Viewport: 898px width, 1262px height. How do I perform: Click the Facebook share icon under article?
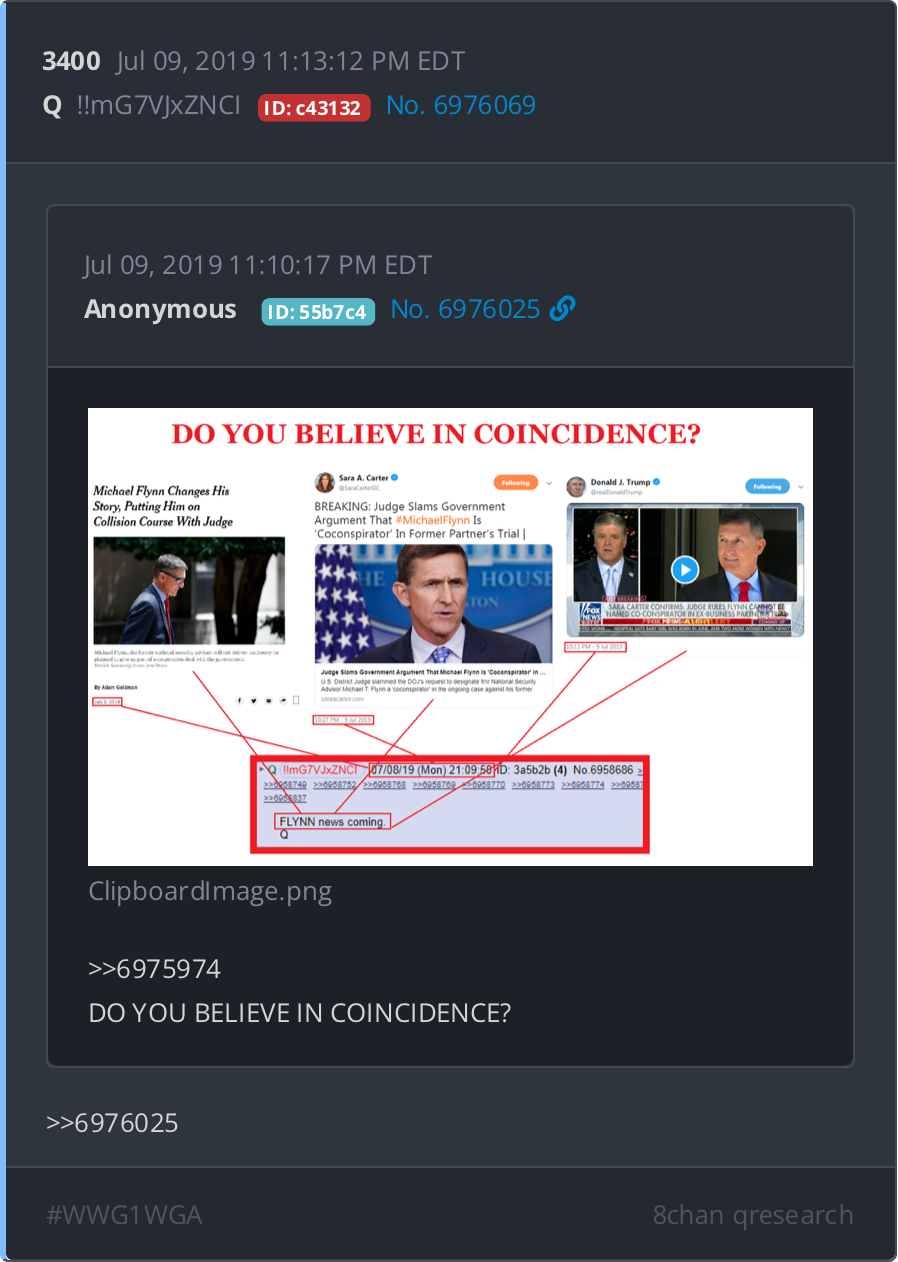(x=240, y=700)
